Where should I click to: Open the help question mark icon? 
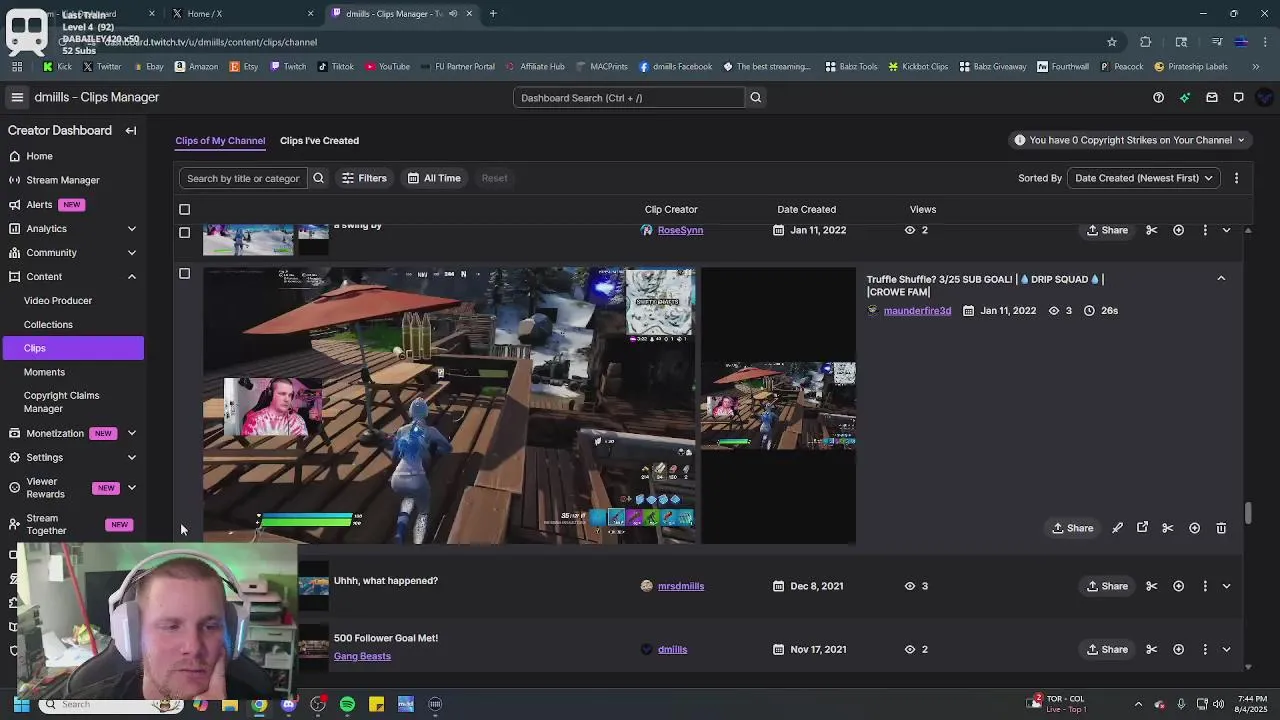point(1158,97)
